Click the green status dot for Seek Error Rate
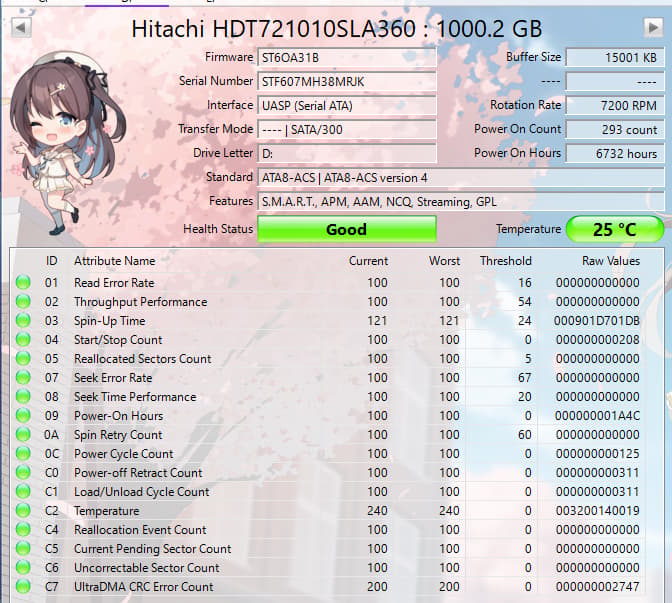This screenshot has width=672, height=603. [x=23, y=378]
